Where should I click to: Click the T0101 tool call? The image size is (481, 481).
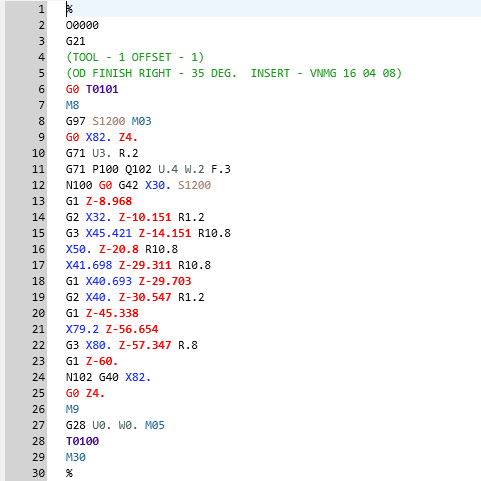[x=102, y=89]
